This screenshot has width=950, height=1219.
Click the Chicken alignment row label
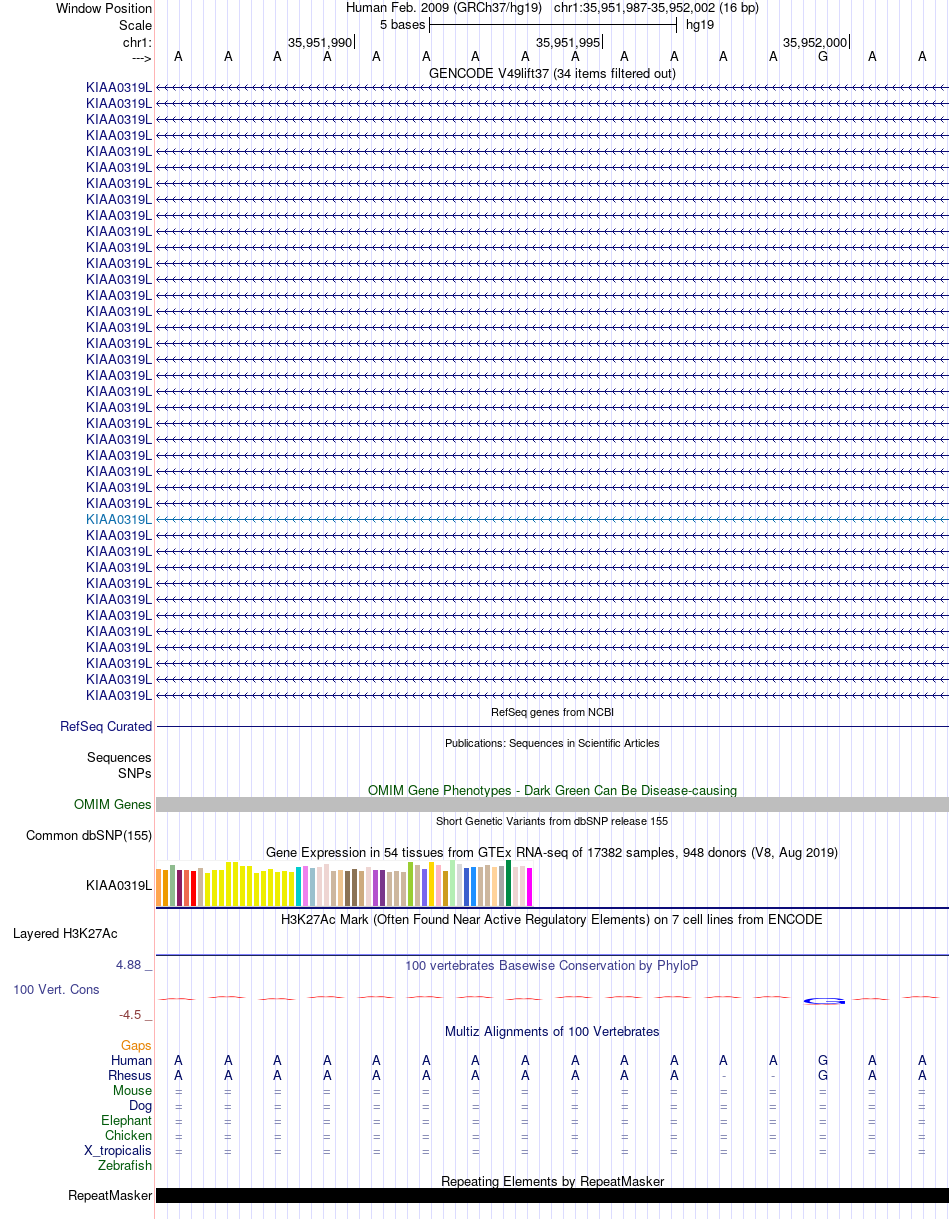129,1136
